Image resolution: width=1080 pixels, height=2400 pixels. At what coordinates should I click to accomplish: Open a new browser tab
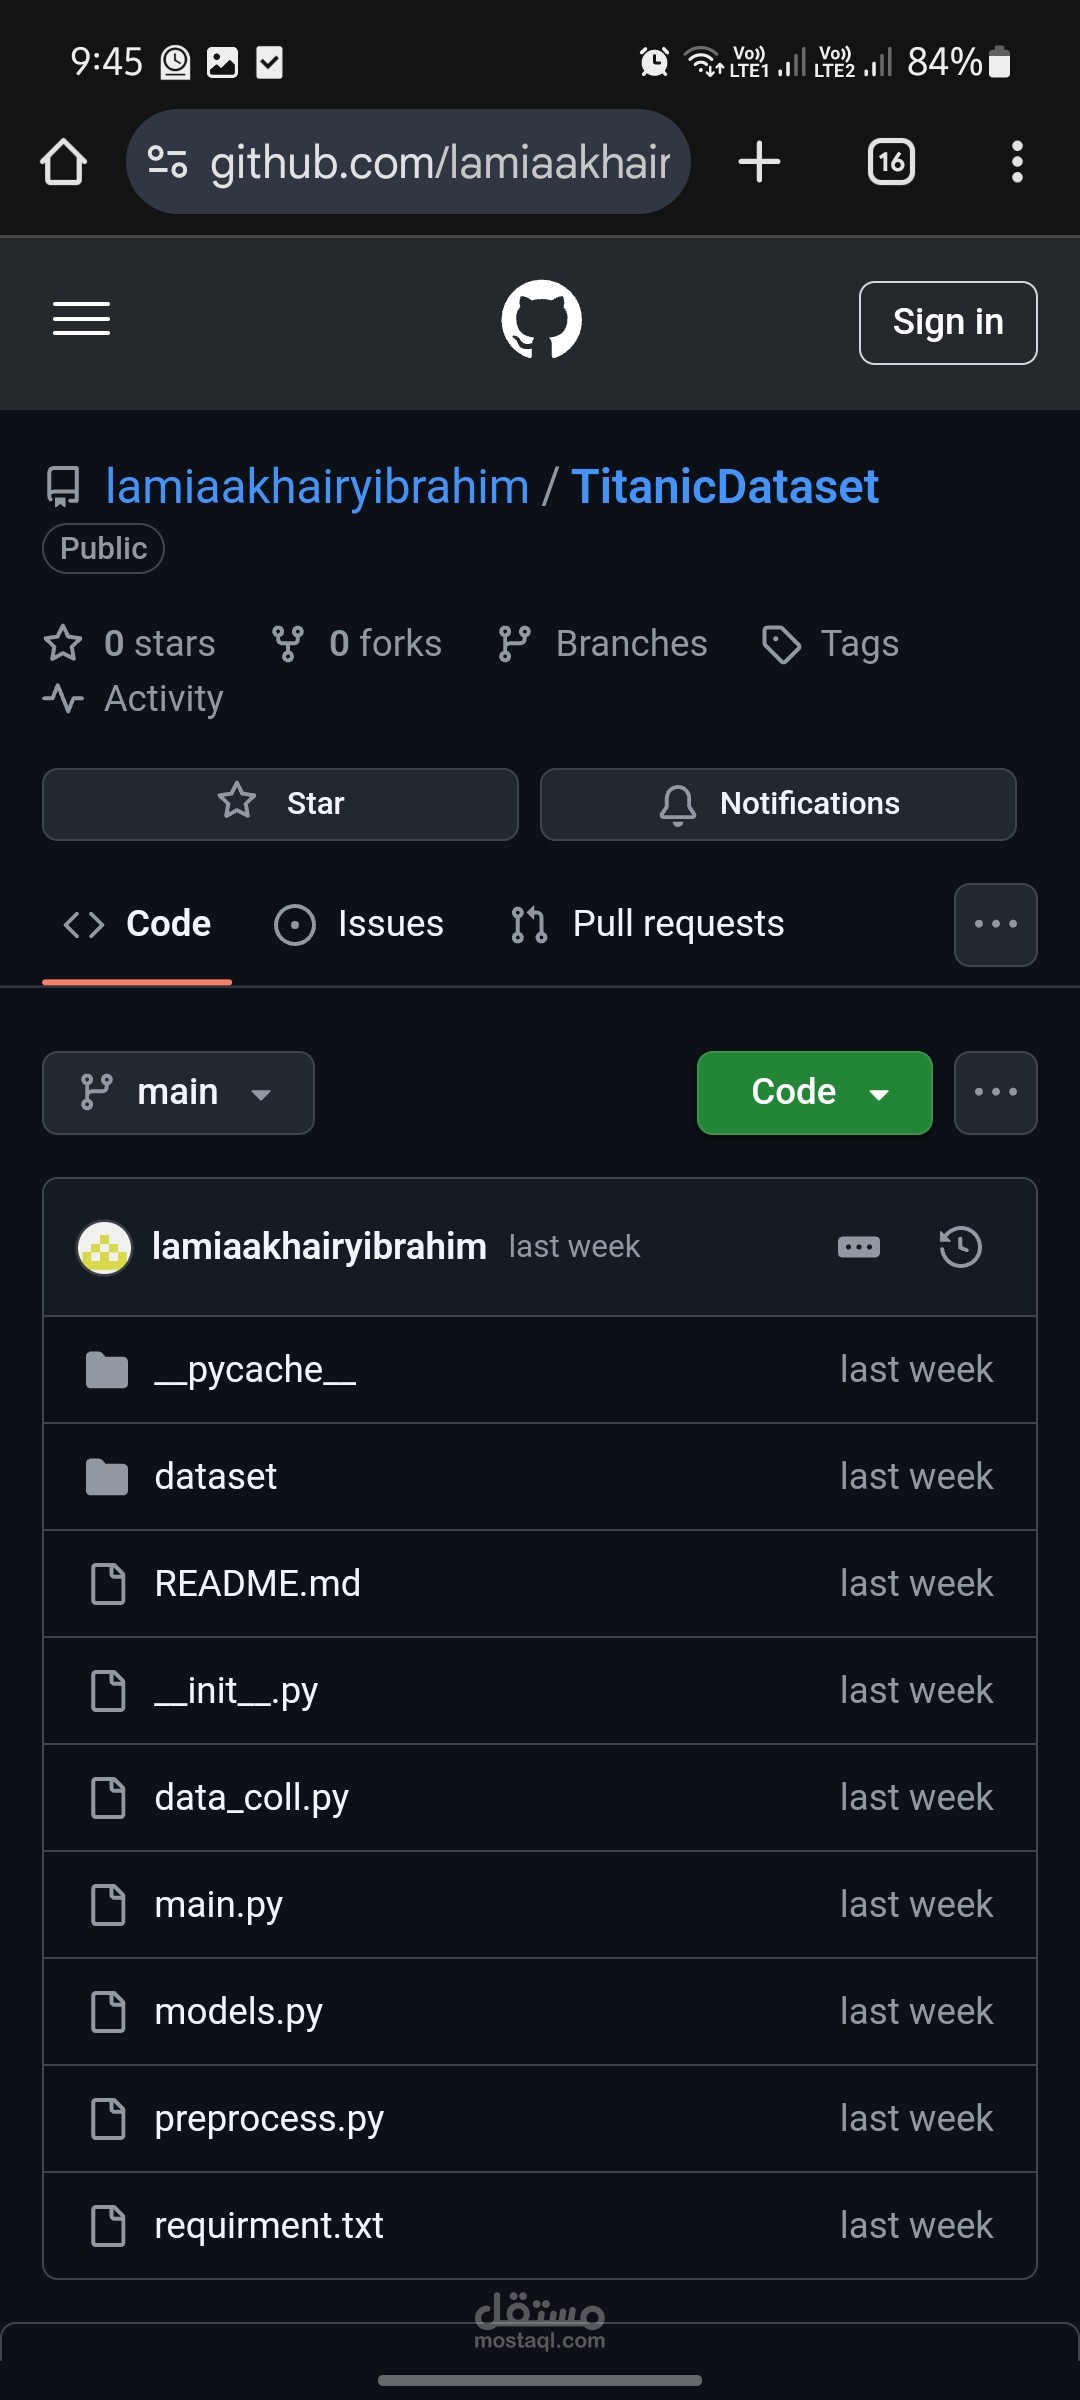(x=759, y=162)
